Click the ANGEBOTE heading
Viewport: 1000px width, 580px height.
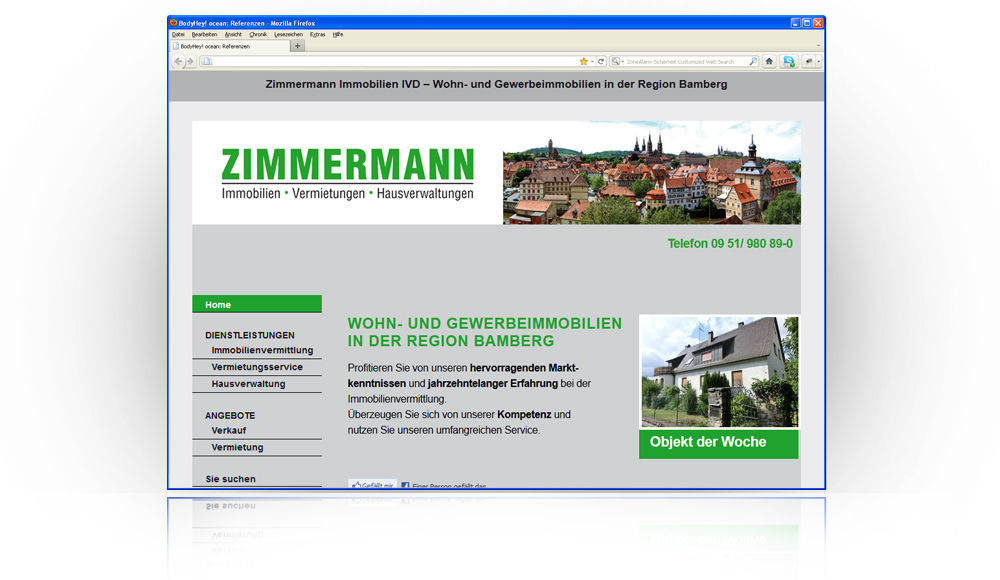pyautogui.click(x=230, y=415)
